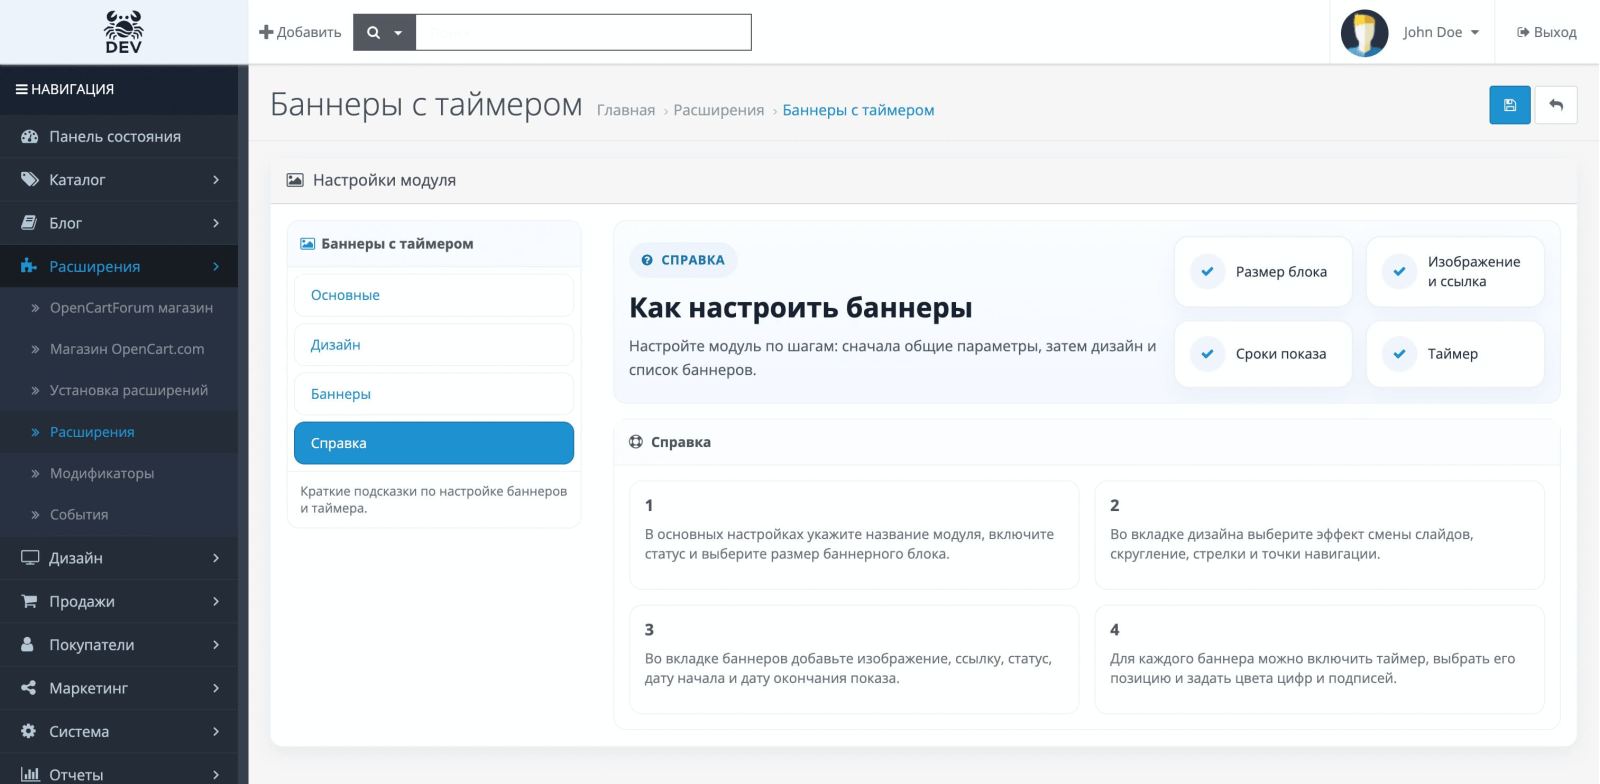
Task: Select the active Справка tab
Action: (x=434, y=443)
